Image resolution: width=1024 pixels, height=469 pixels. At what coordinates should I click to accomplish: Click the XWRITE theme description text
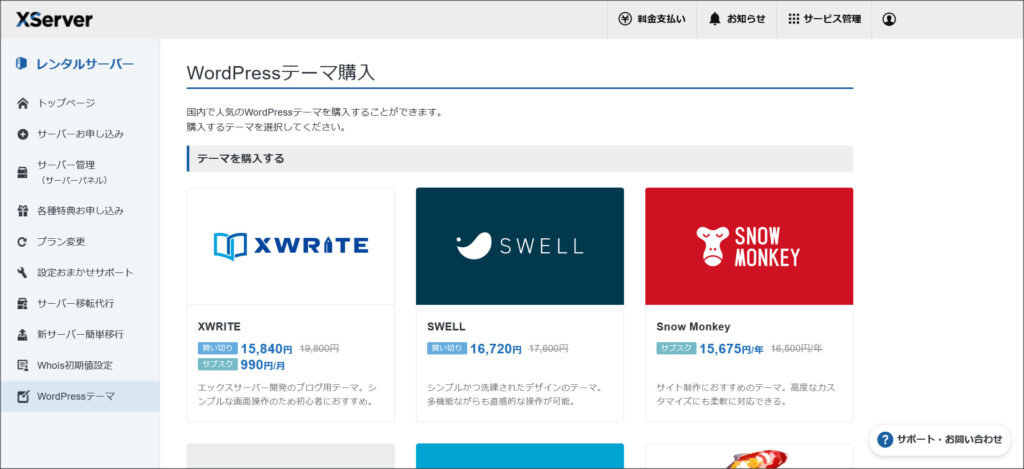point(287,395)
